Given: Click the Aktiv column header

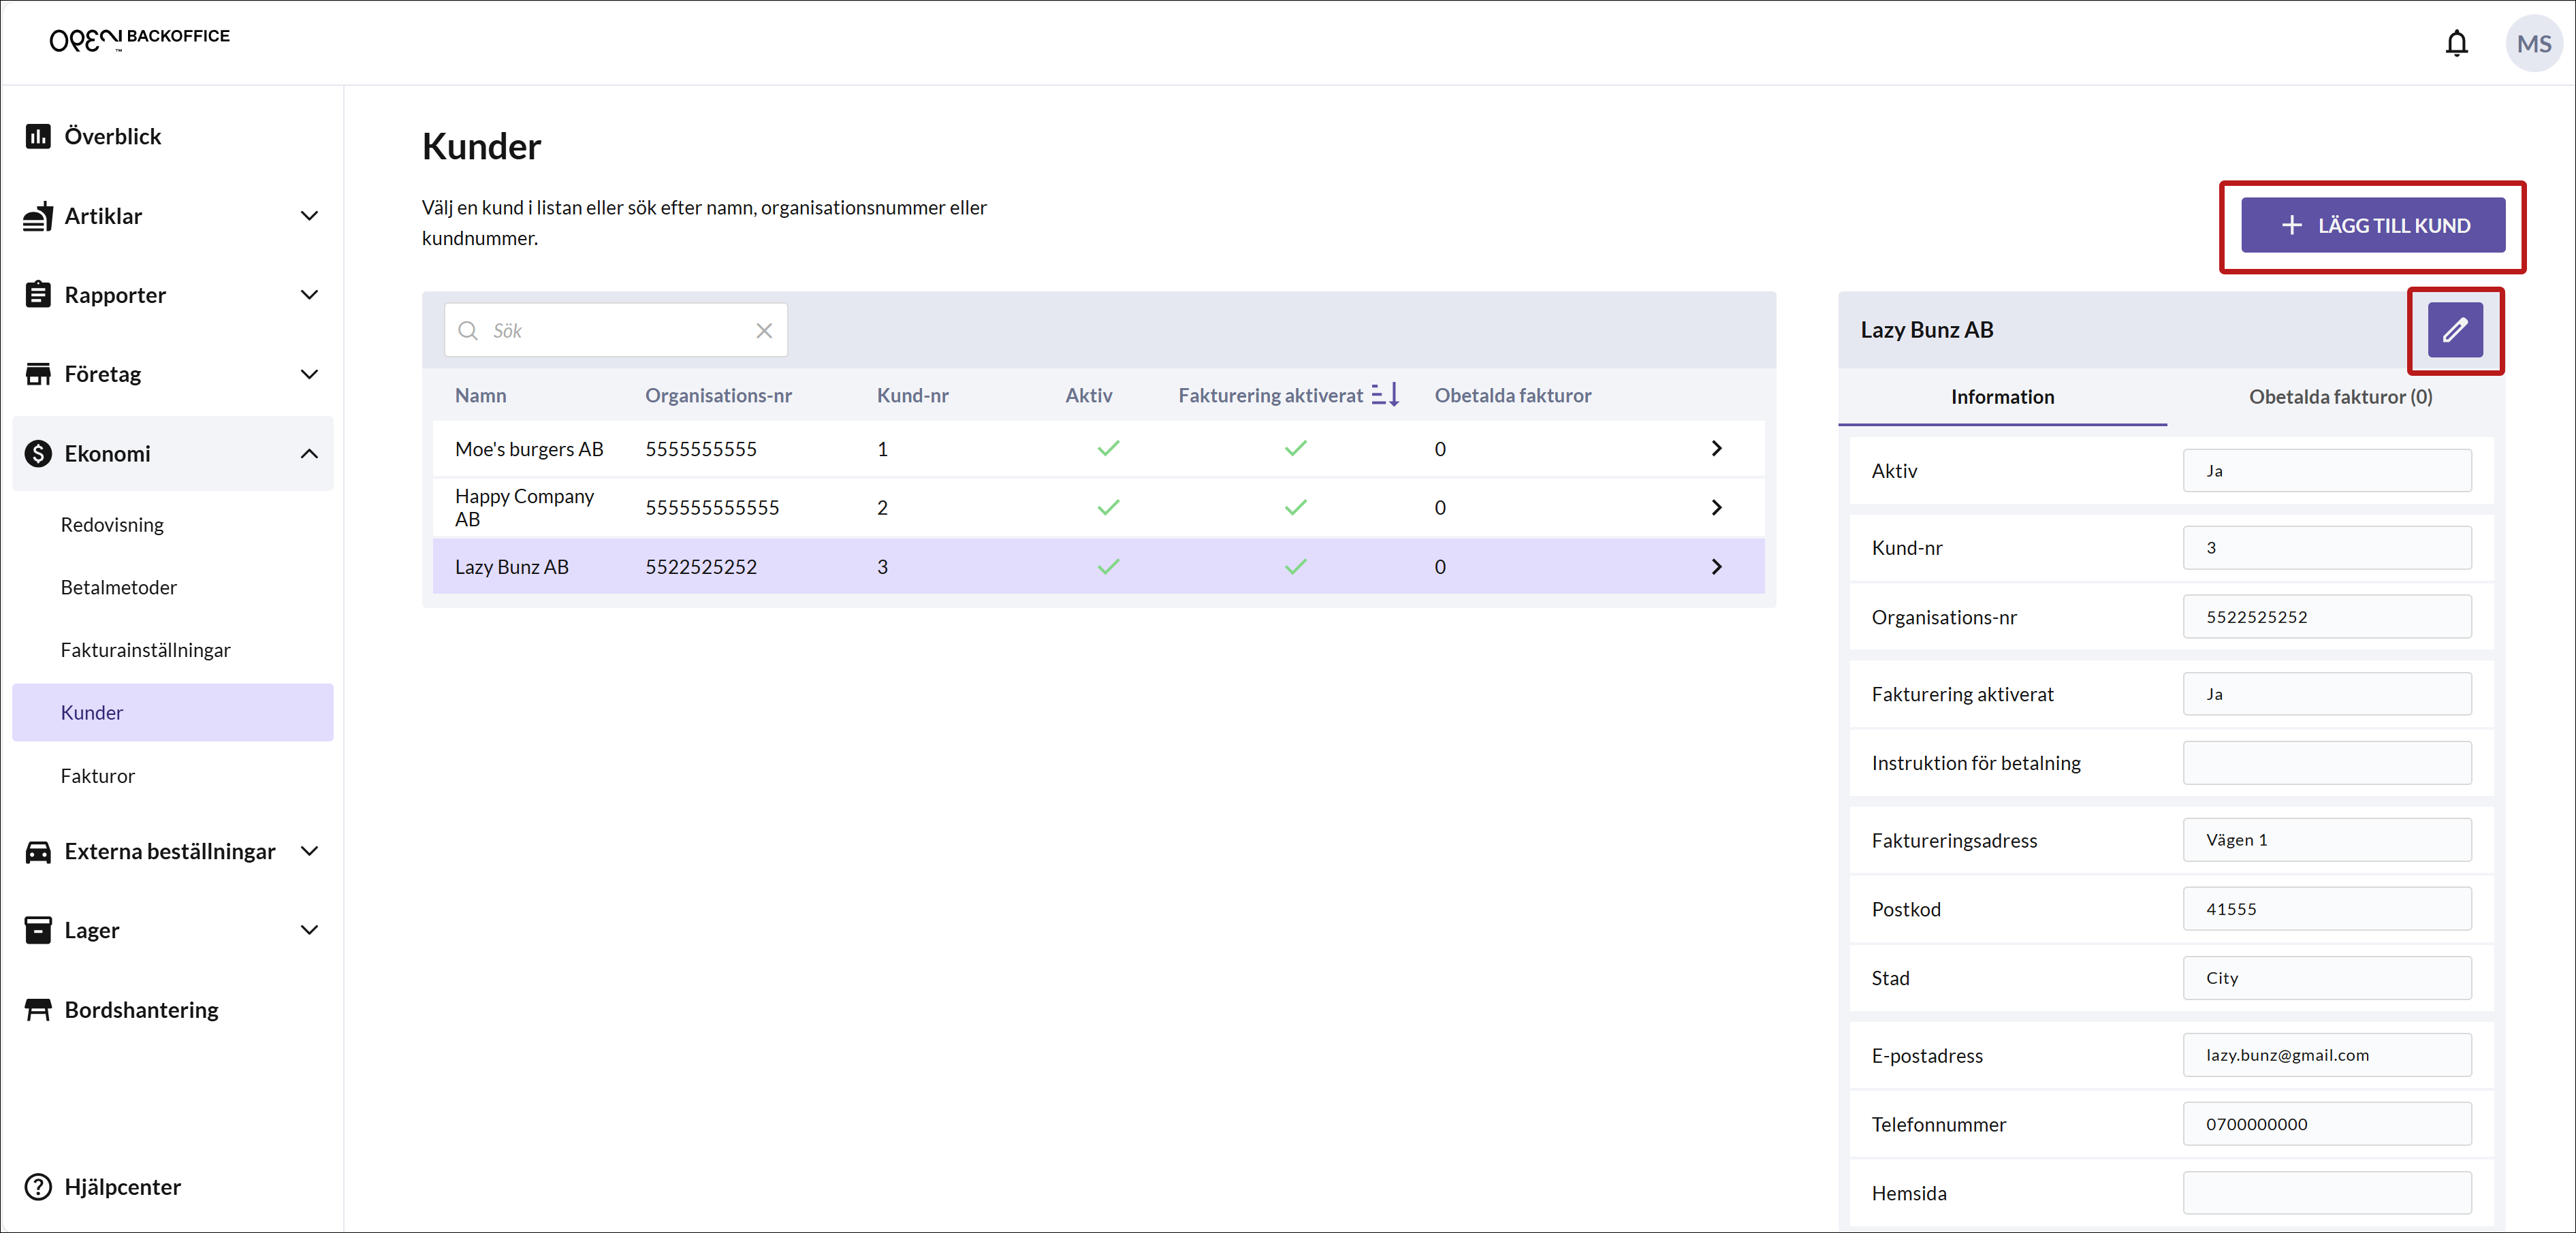Looking at the screenshot, I should coord(1088,395).
